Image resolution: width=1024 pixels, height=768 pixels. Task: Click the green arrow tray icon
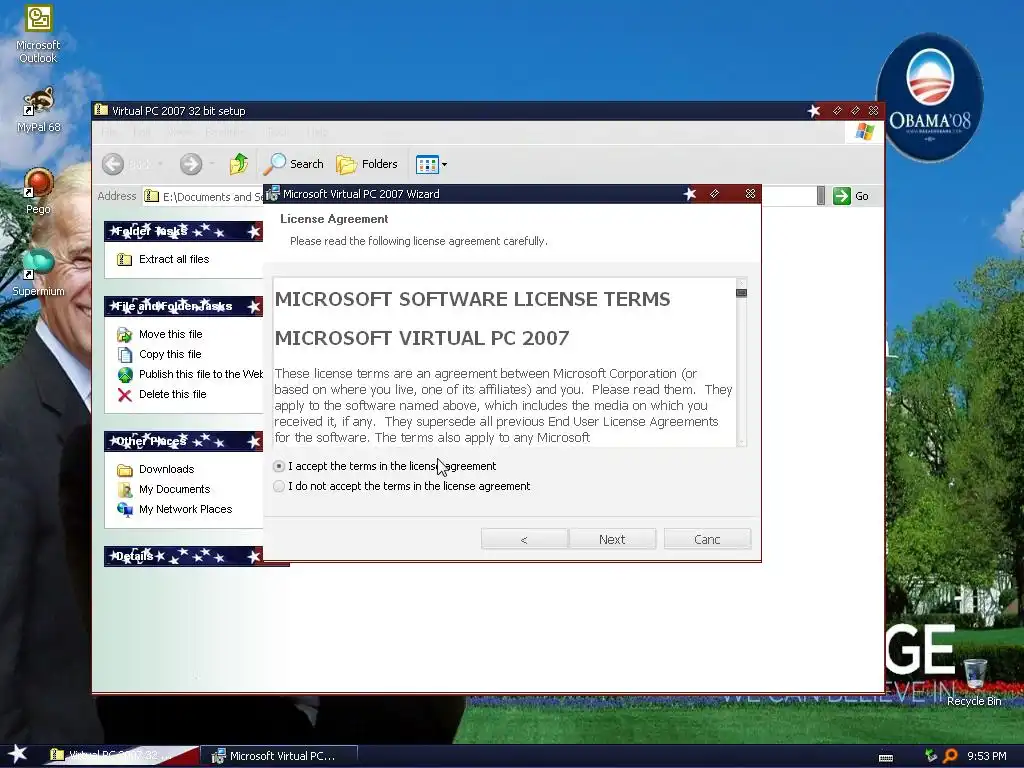pos(931,756)
